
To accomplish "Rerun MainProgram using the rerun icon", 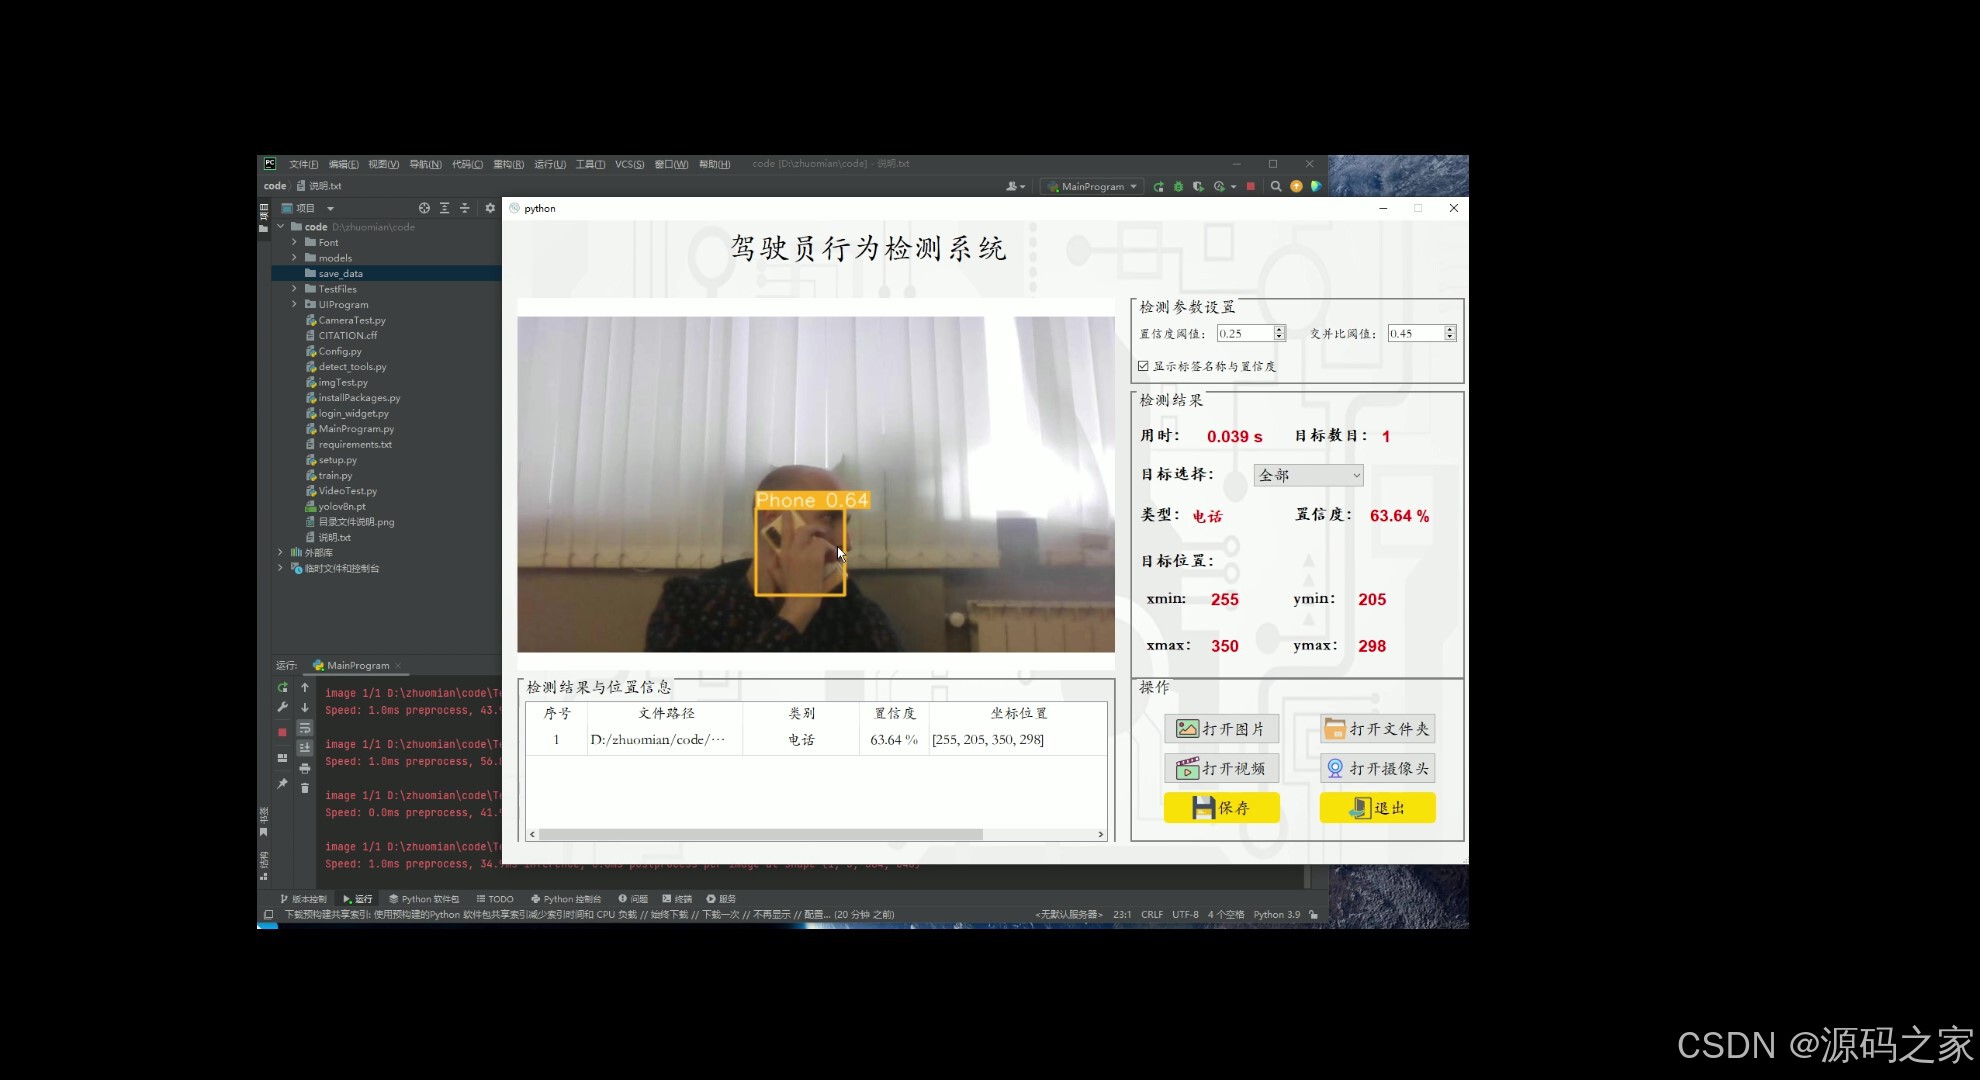I will pos(282,687).
